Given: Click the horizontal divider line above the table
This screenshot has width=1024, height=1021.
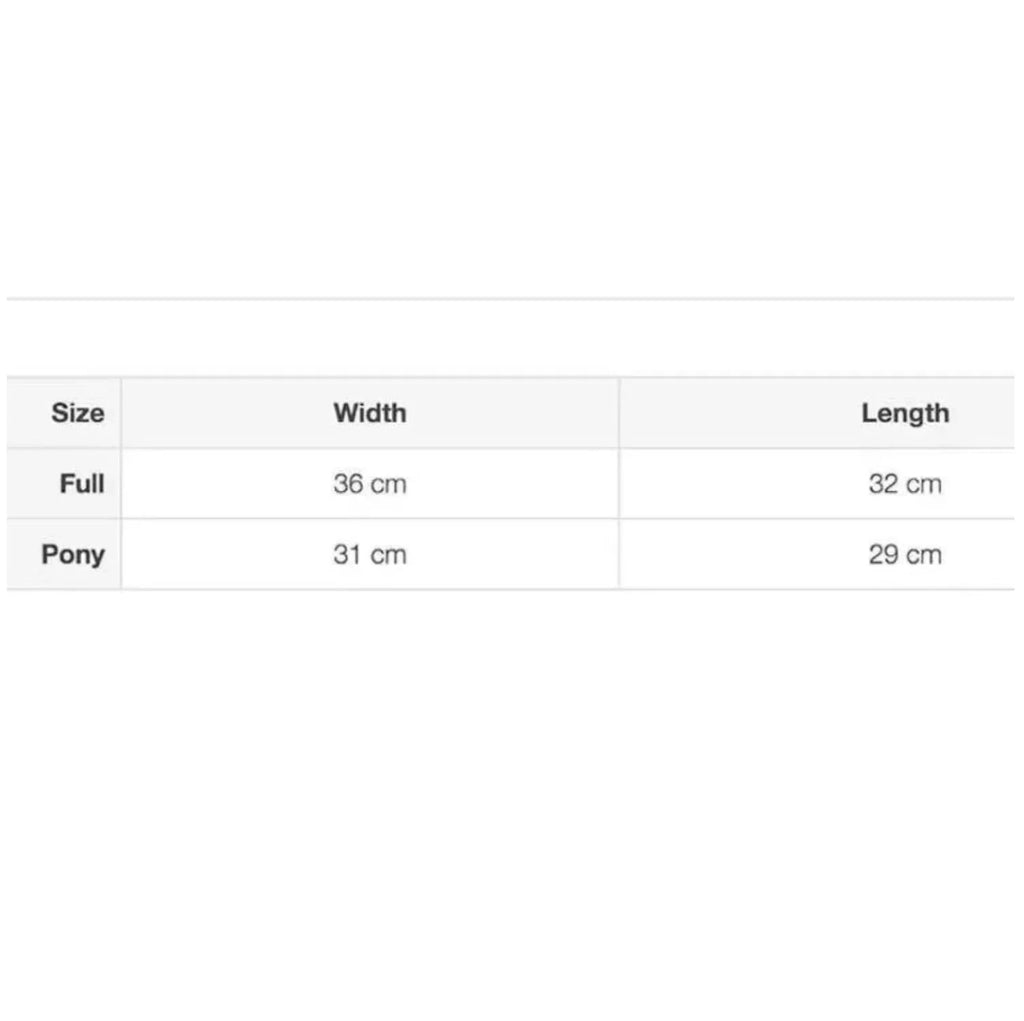Looking at the screenshot, I should [x=511, y=299].
